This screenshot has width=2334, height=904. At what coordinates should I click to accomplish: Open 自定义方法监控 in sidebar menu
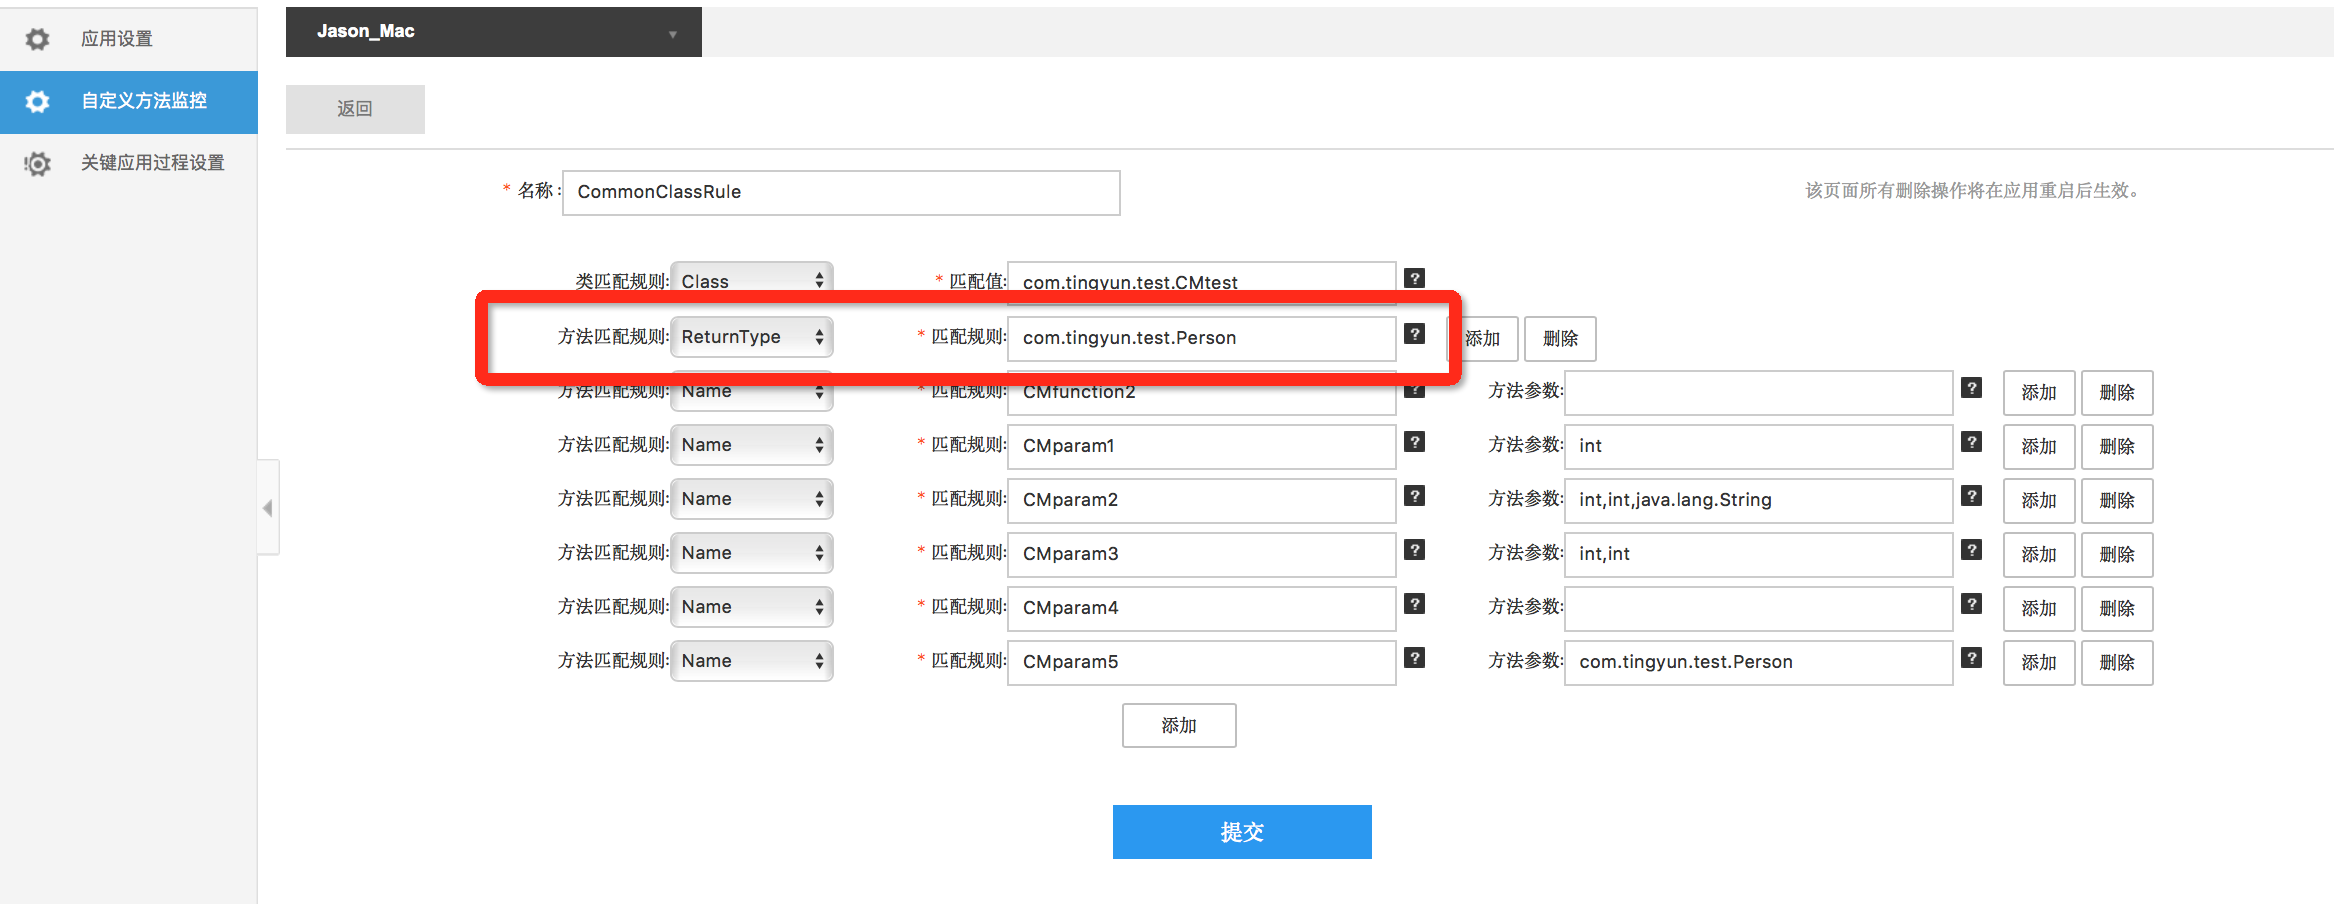144,101
